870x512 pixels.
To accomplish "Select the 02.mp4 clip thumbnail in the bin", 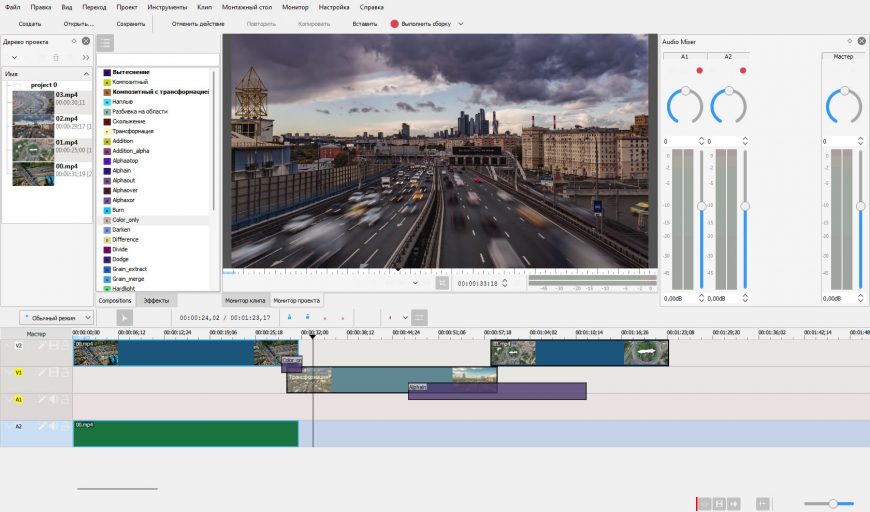I will click(x=33, y=126).
